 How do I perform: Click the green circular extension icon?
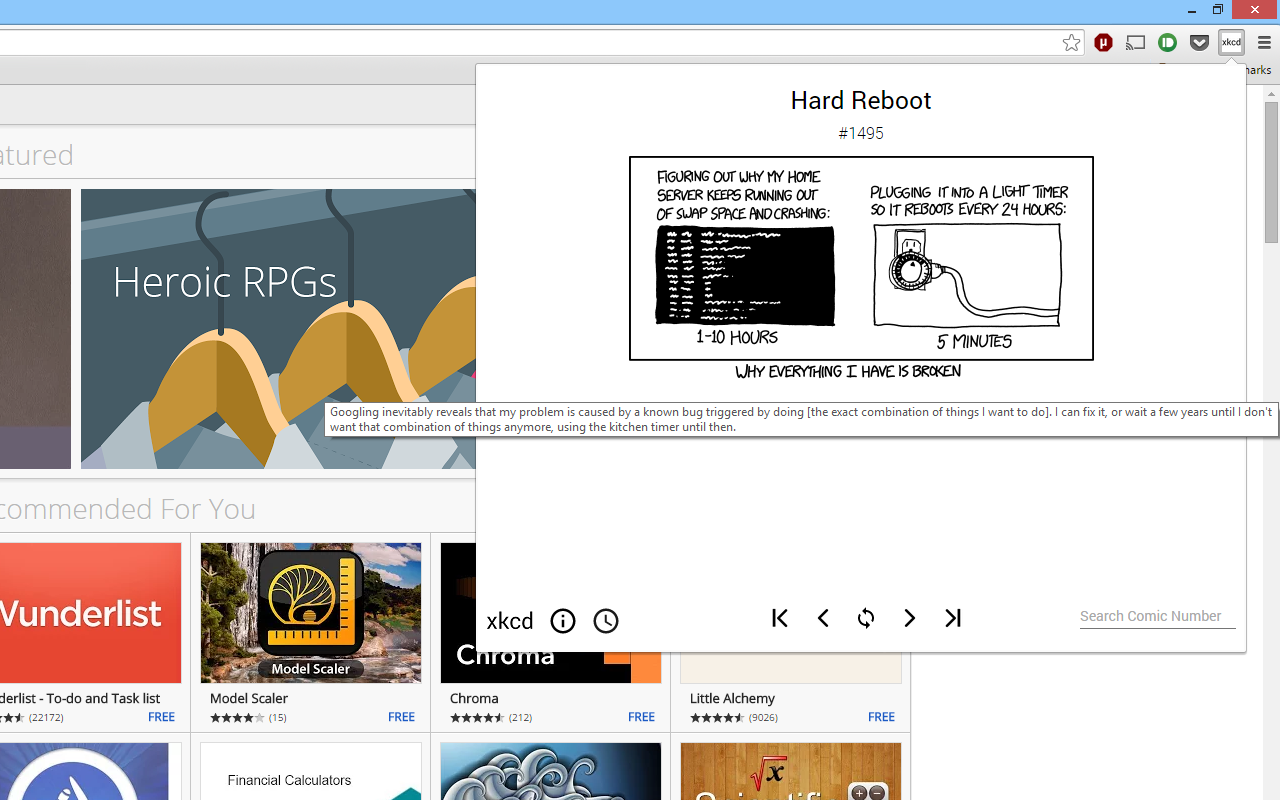click(x=1167, y=43)
